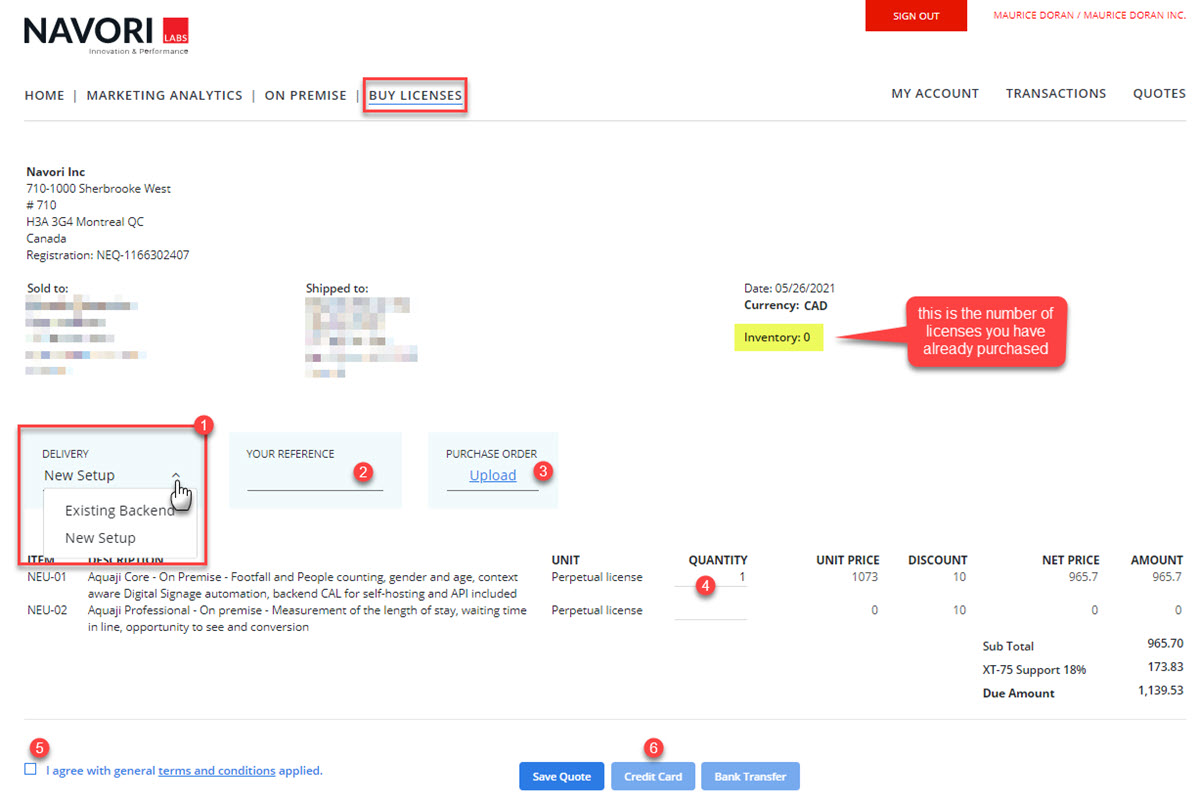This screenshot has height=806, width=1200.
Task: Click the XT-75 Support 18% label
Action: pos(1034,669)
